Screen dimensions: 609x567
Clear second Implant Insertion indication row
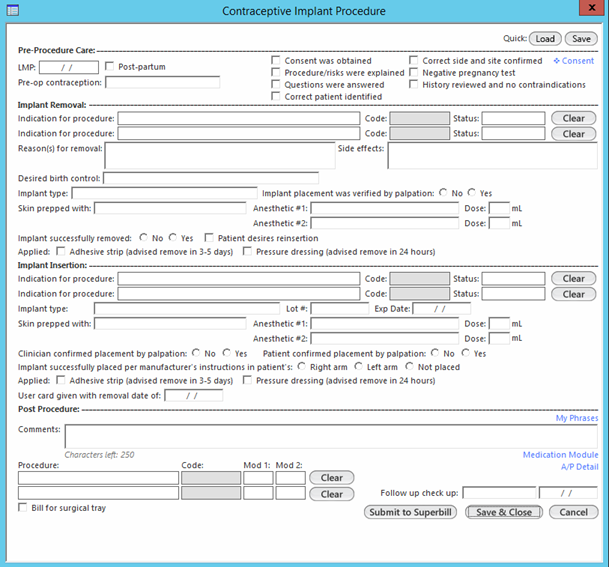(574, 294)
